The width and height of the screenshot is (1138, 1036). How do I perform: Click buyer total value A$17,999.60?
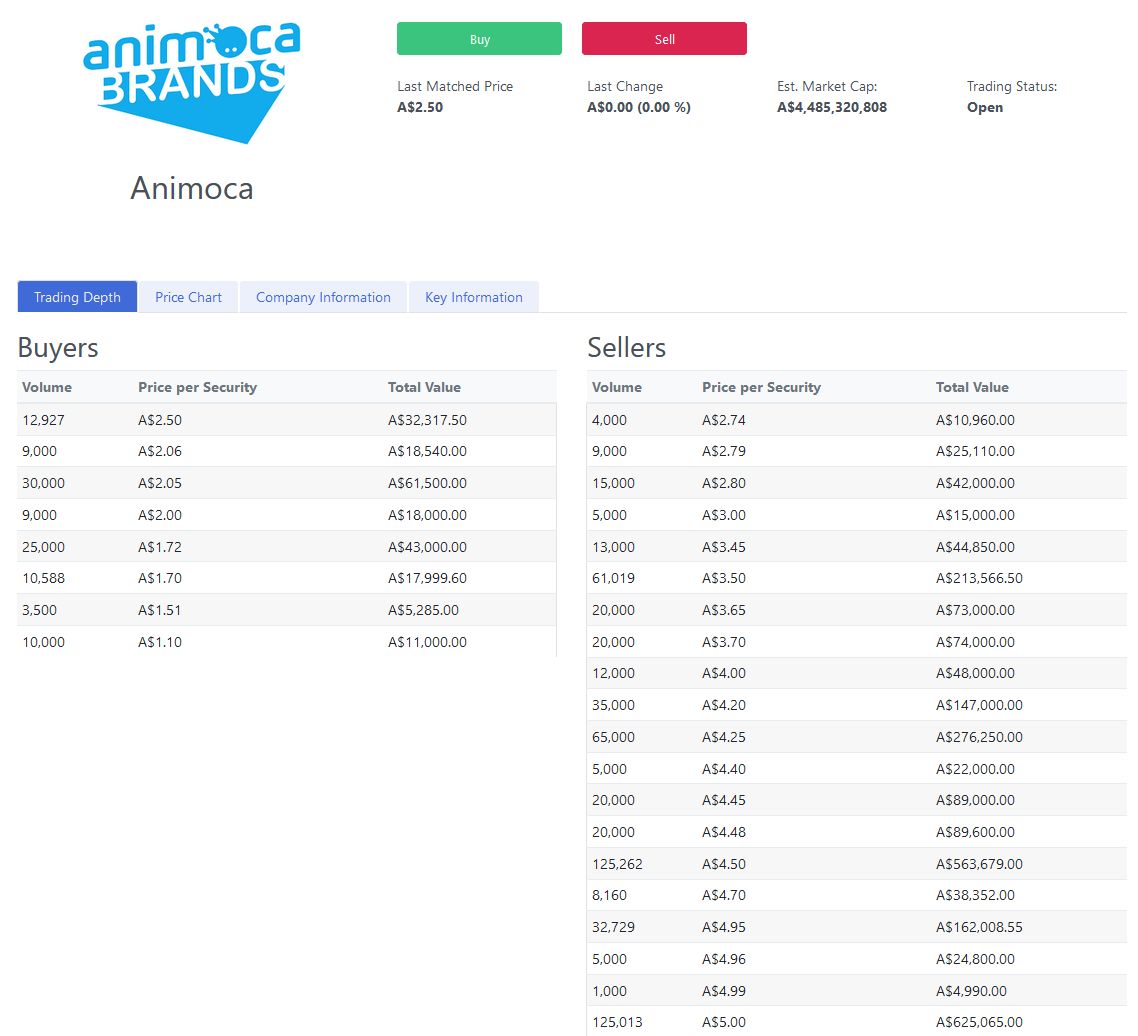(x=427, y=578)
